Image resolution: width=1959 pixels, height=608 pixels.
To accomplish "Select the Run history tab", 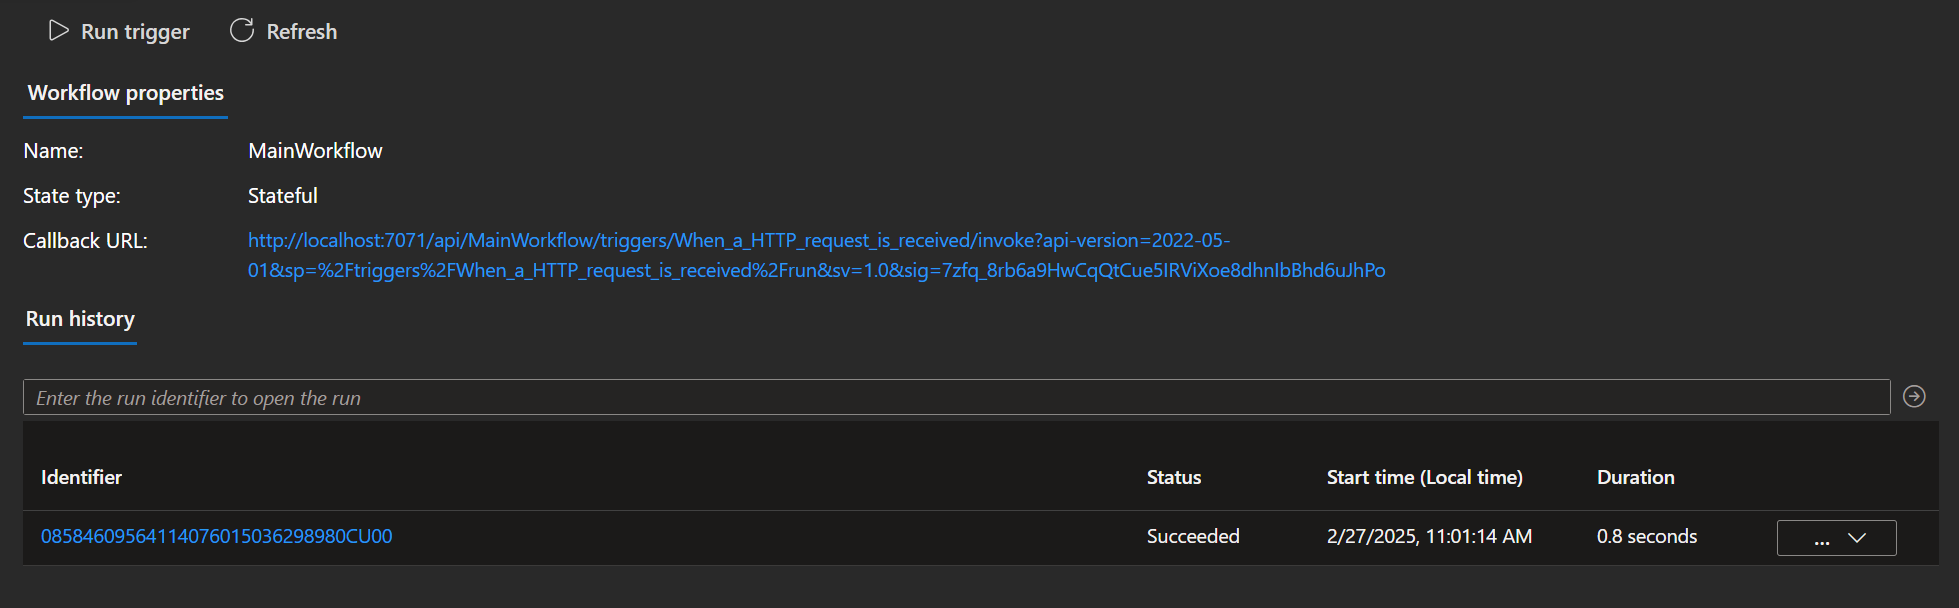I will (80, 319).
